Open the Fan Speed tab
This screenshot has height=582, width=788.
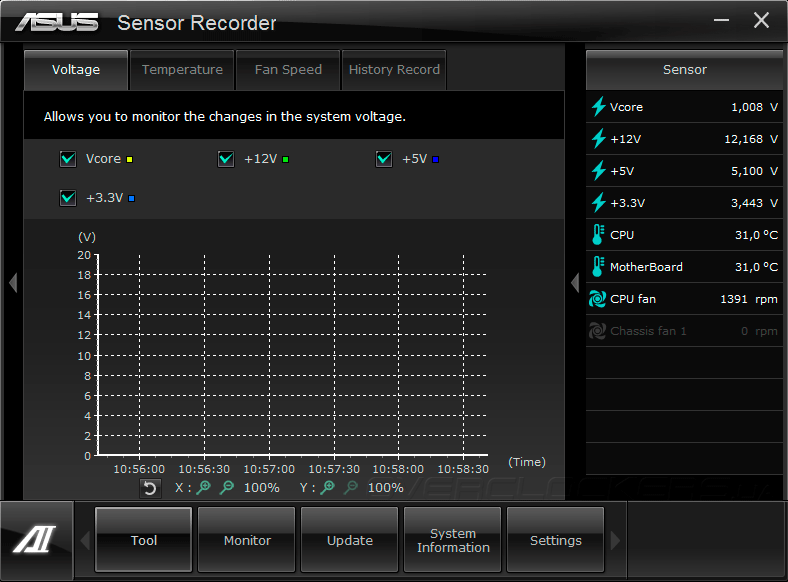(288, 70)
